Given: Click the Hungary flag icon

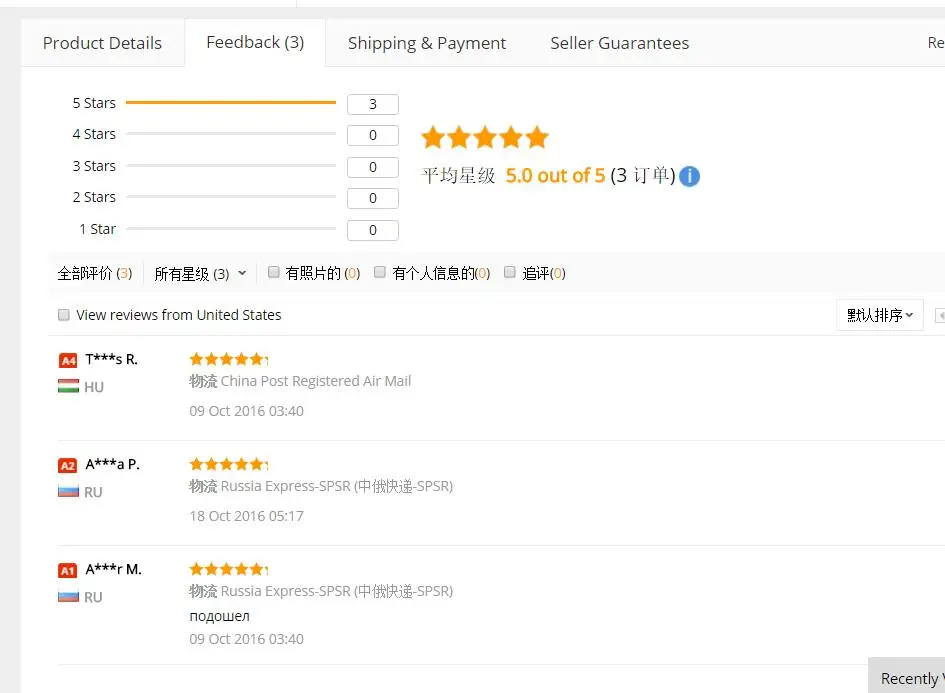Looking at the screenshot, I should click(68, 386).
